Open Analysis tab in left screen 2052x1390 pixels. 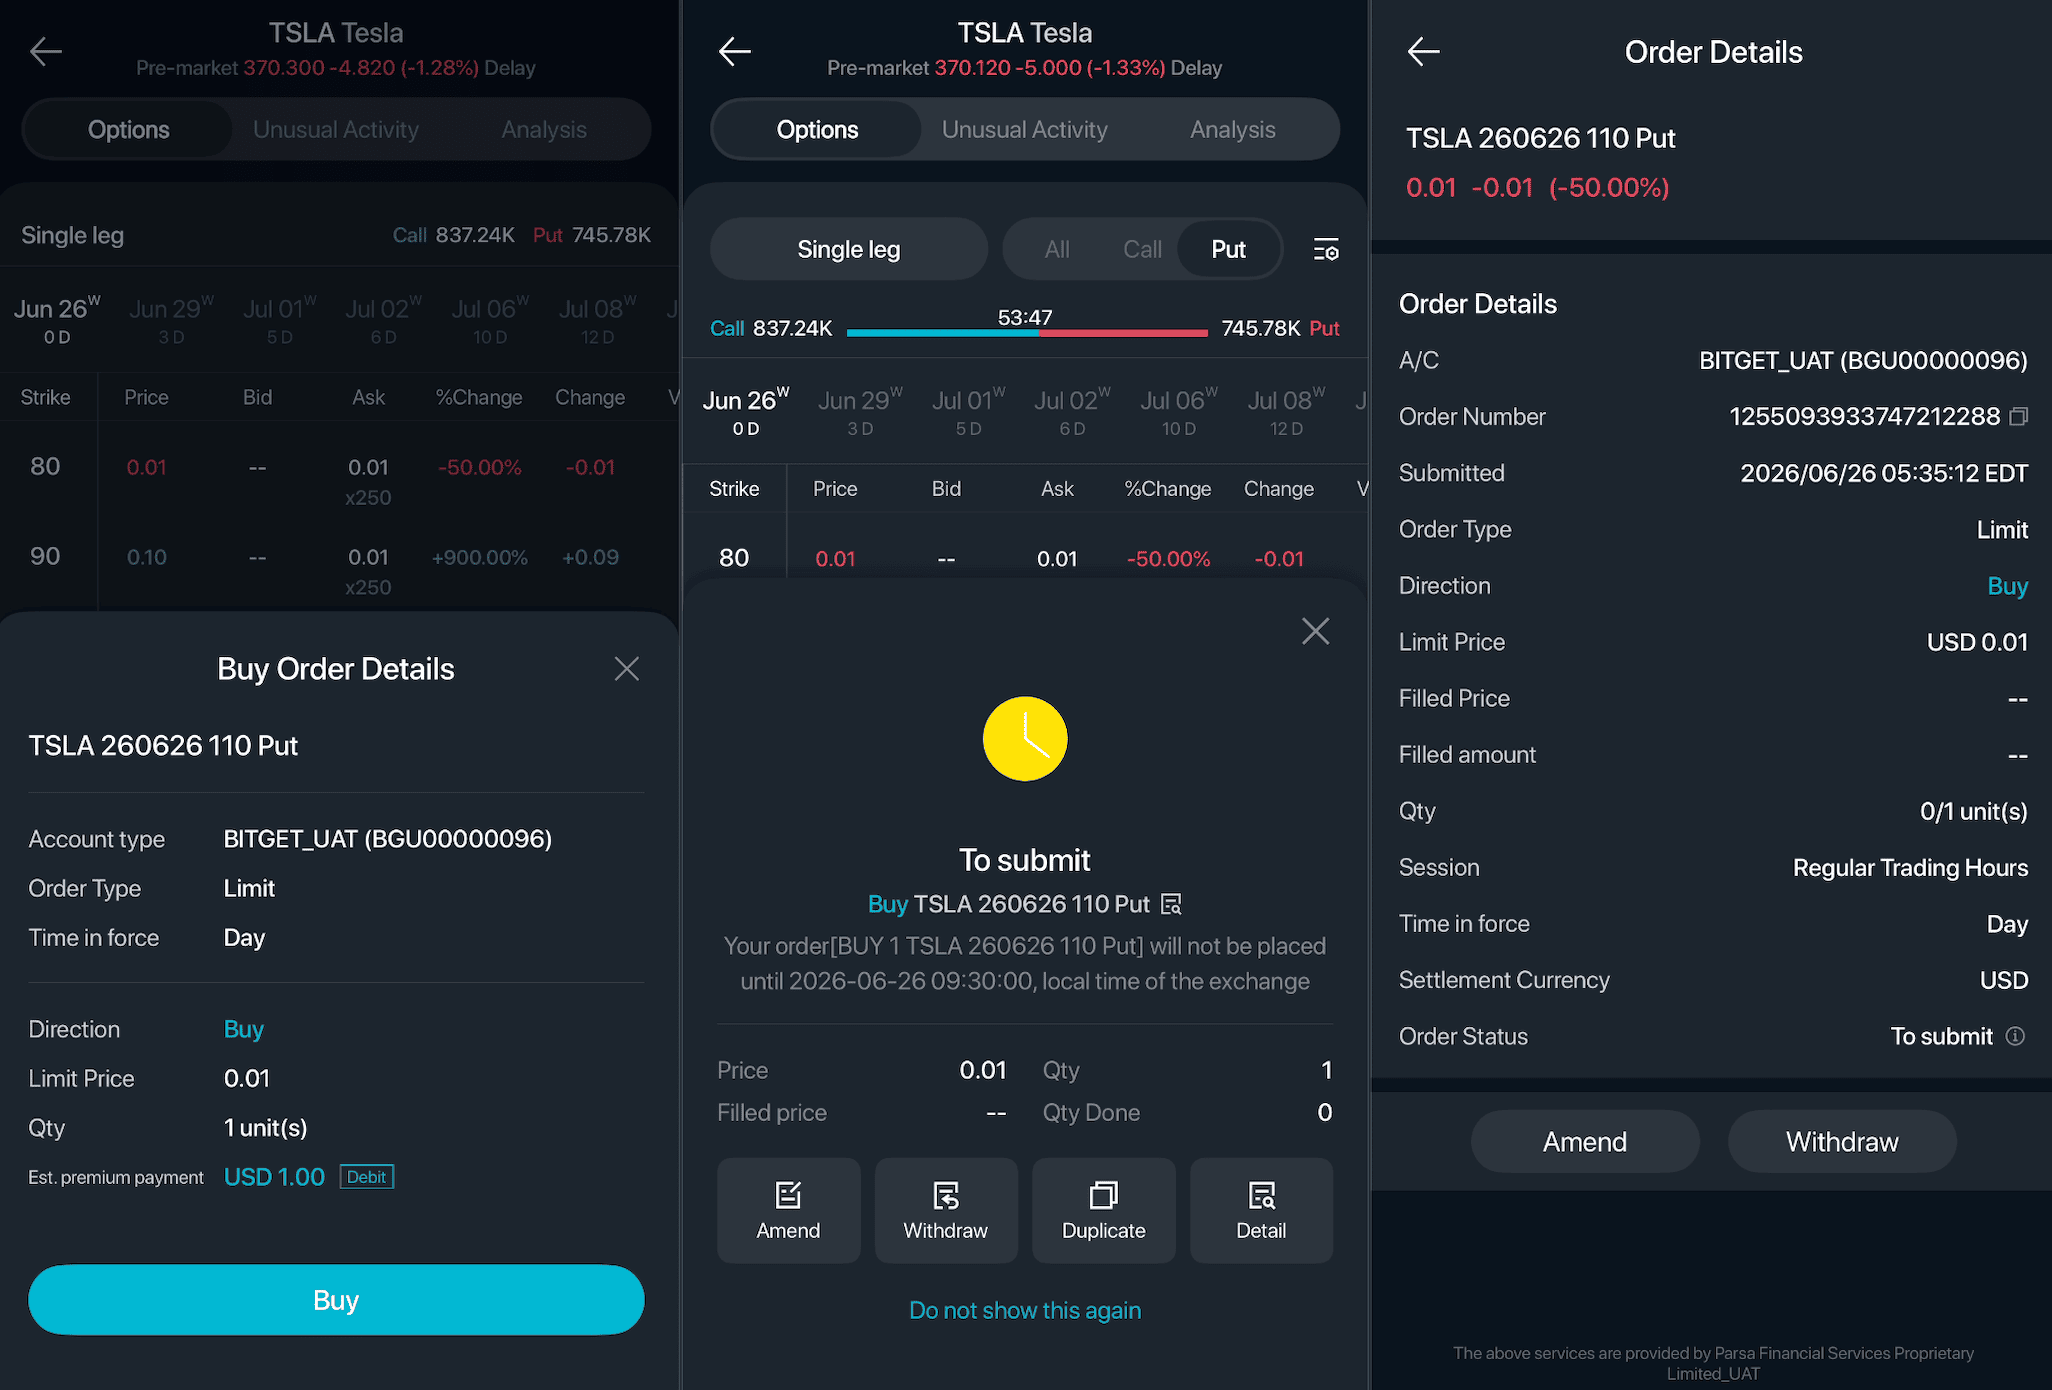tap(544, 129)
